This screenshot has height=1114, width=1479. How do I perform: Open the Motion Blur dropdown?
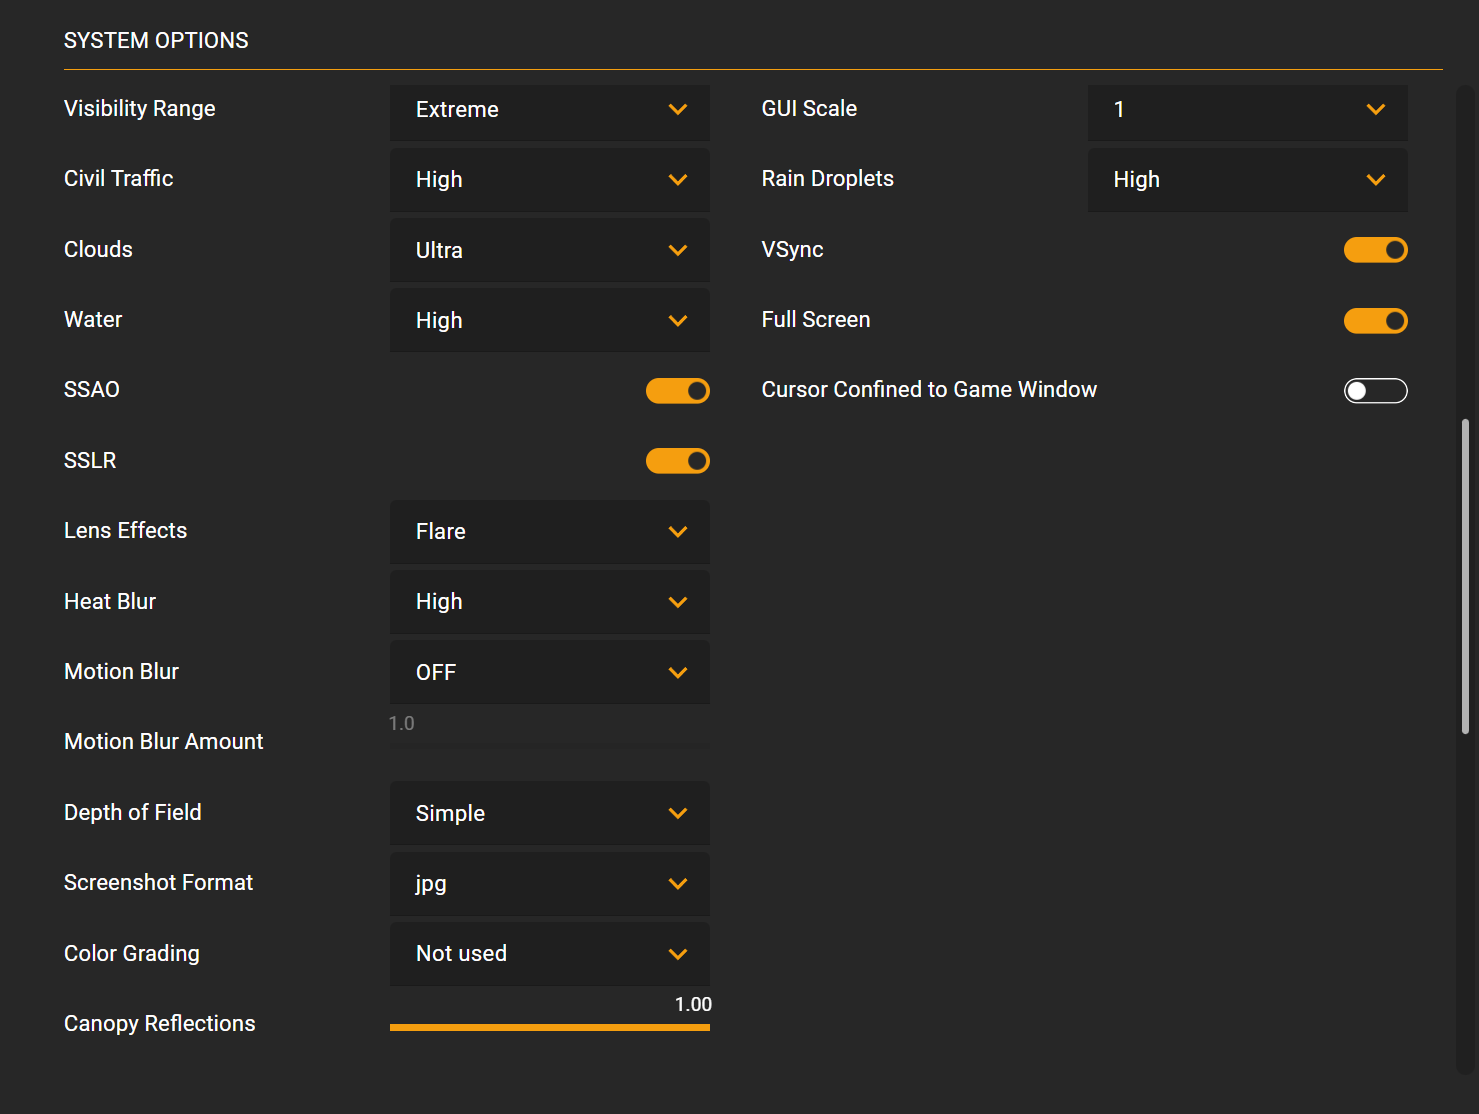pyautogui.click(x=550, y=672)
